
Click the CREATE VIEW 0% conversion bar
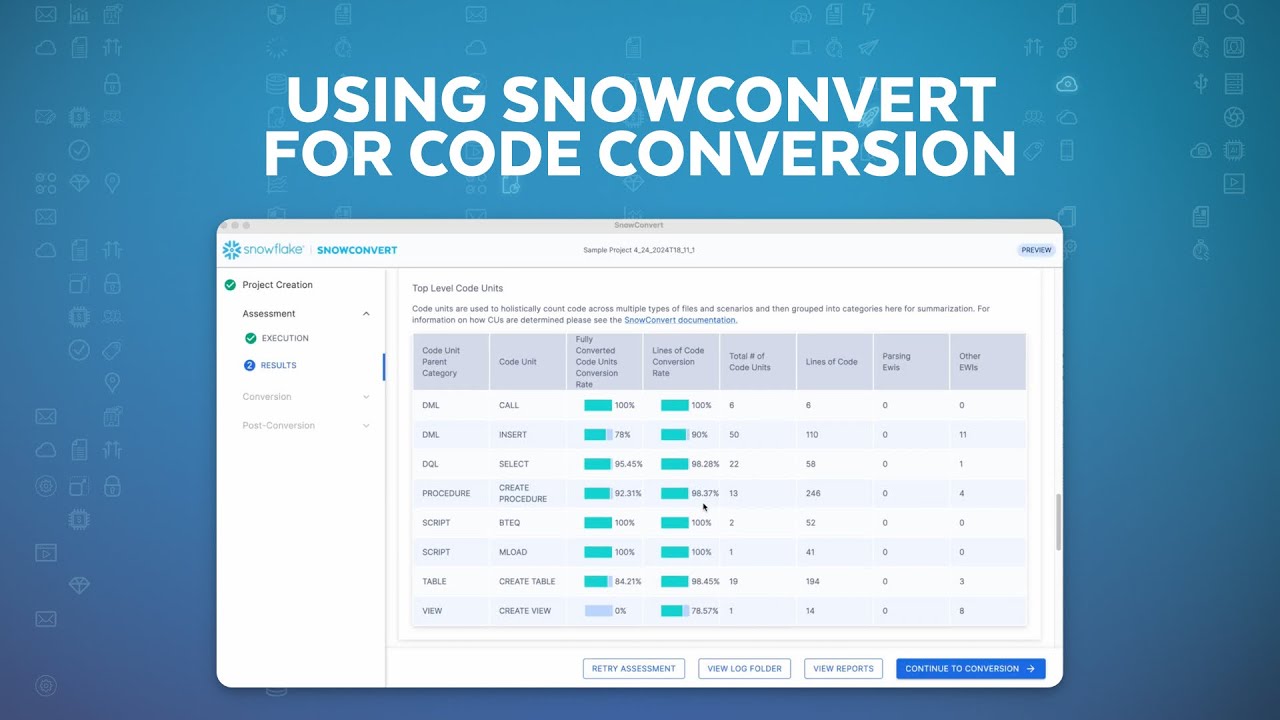(598, 611)
